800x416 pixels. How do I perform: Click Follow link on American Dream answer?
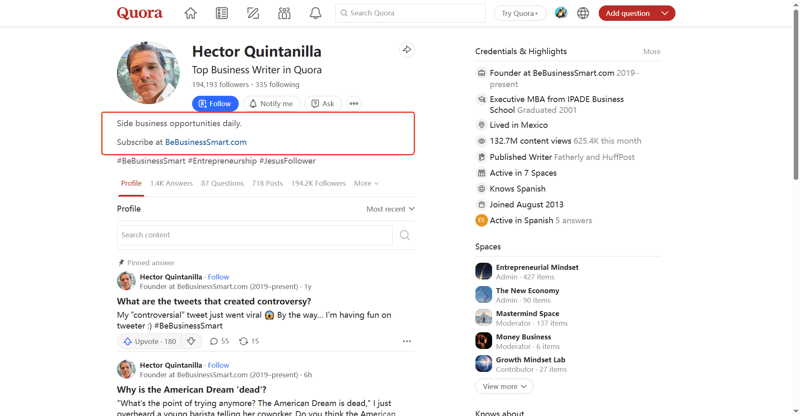point(218,365)
